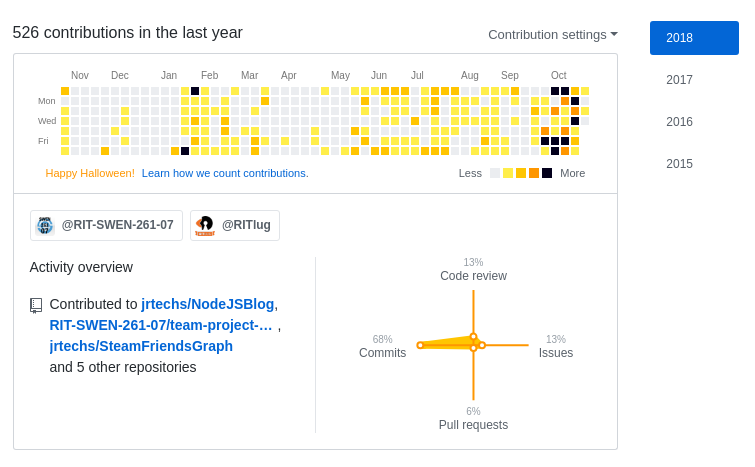
Task: Open the Contribution settings dropdown
Action: pyautogui.click(x=552, y=34)
